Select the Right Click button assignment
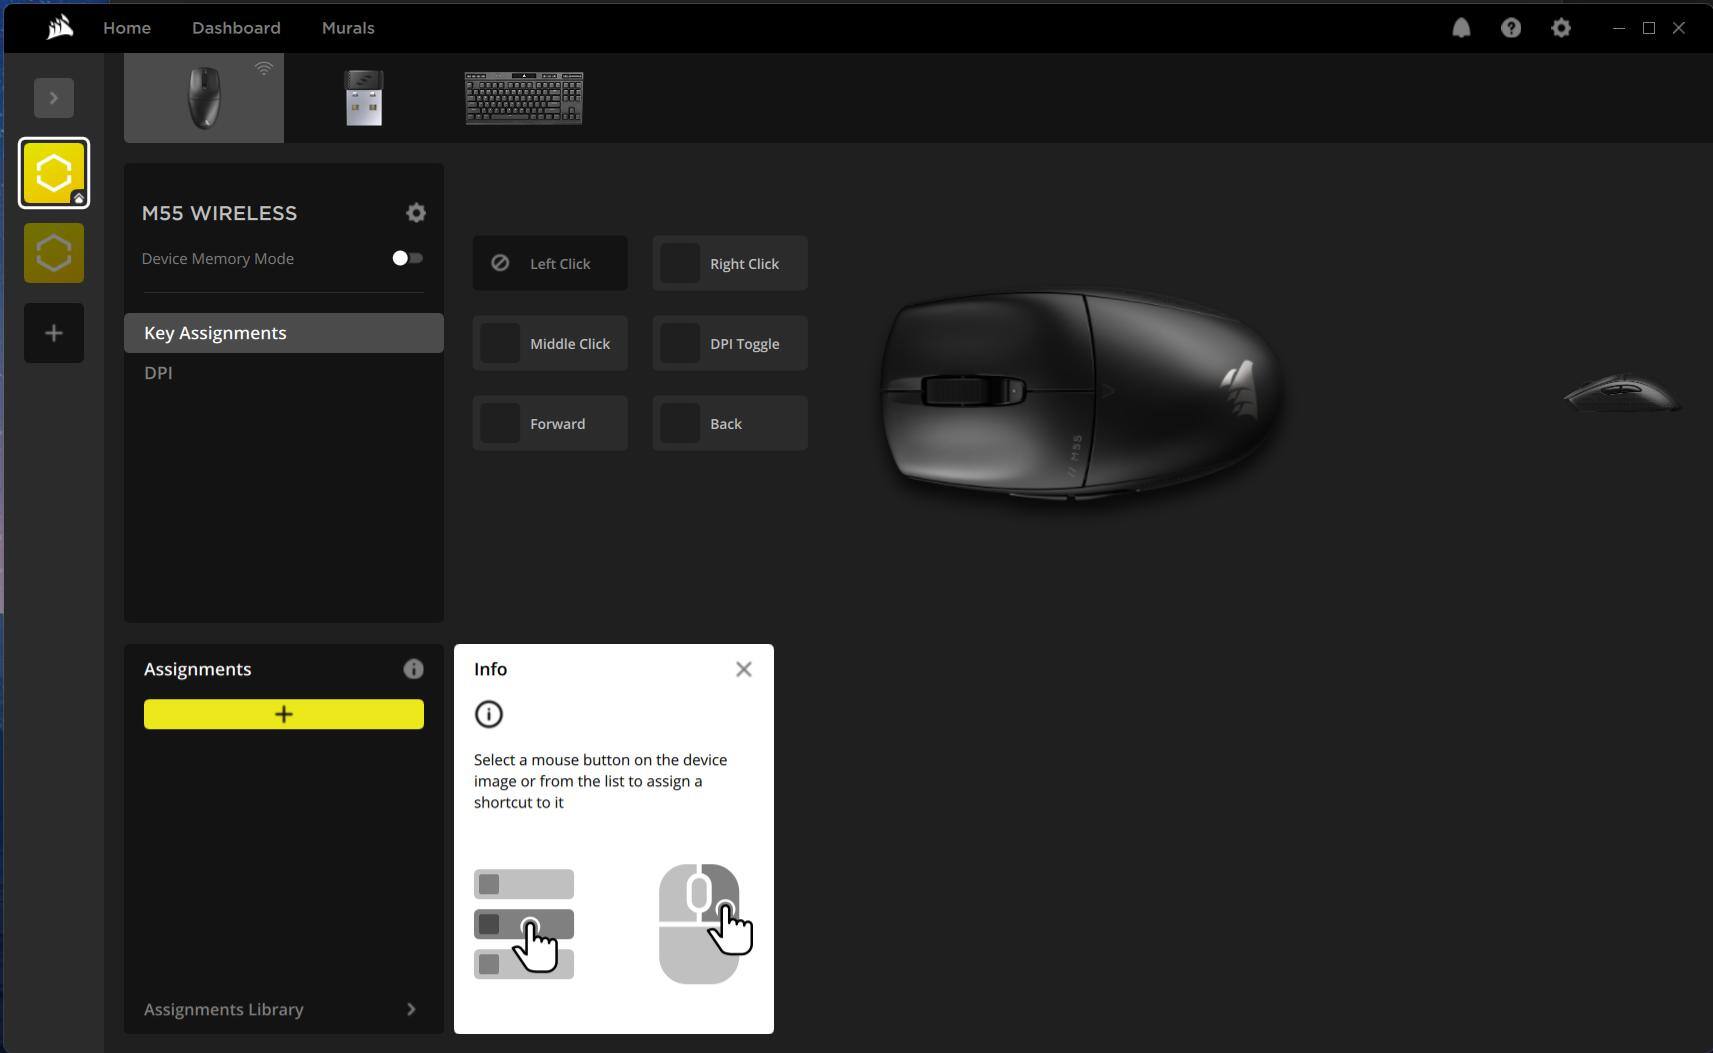1713x1053 pixels. click(x=730, y=264)
